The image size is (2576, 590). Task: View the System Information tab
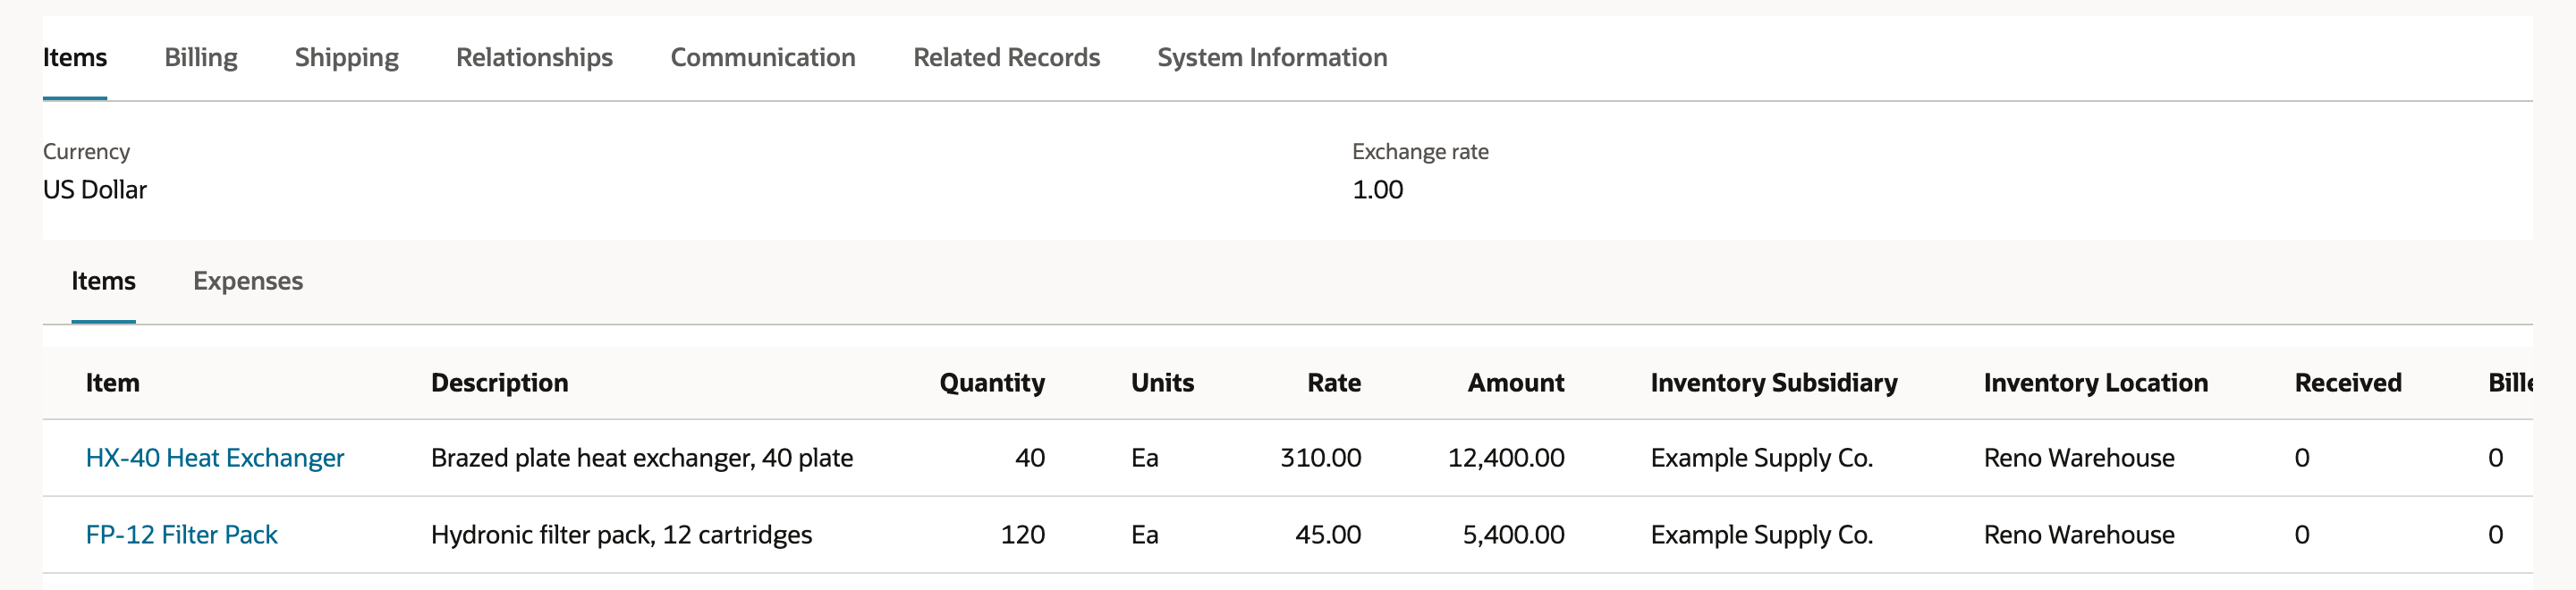point(1272,57)
